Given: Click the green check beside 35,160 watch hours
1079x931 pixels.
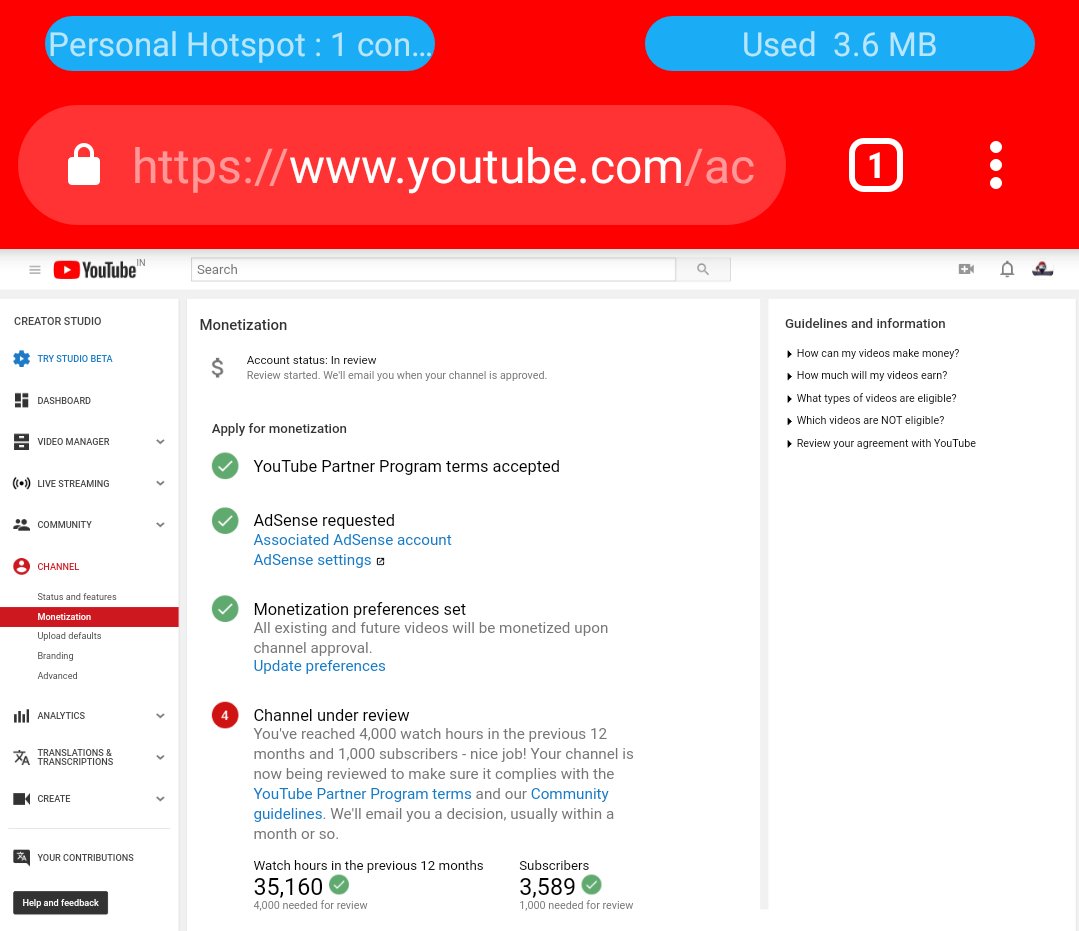Looking at the screenshot, I should (339, 884).
